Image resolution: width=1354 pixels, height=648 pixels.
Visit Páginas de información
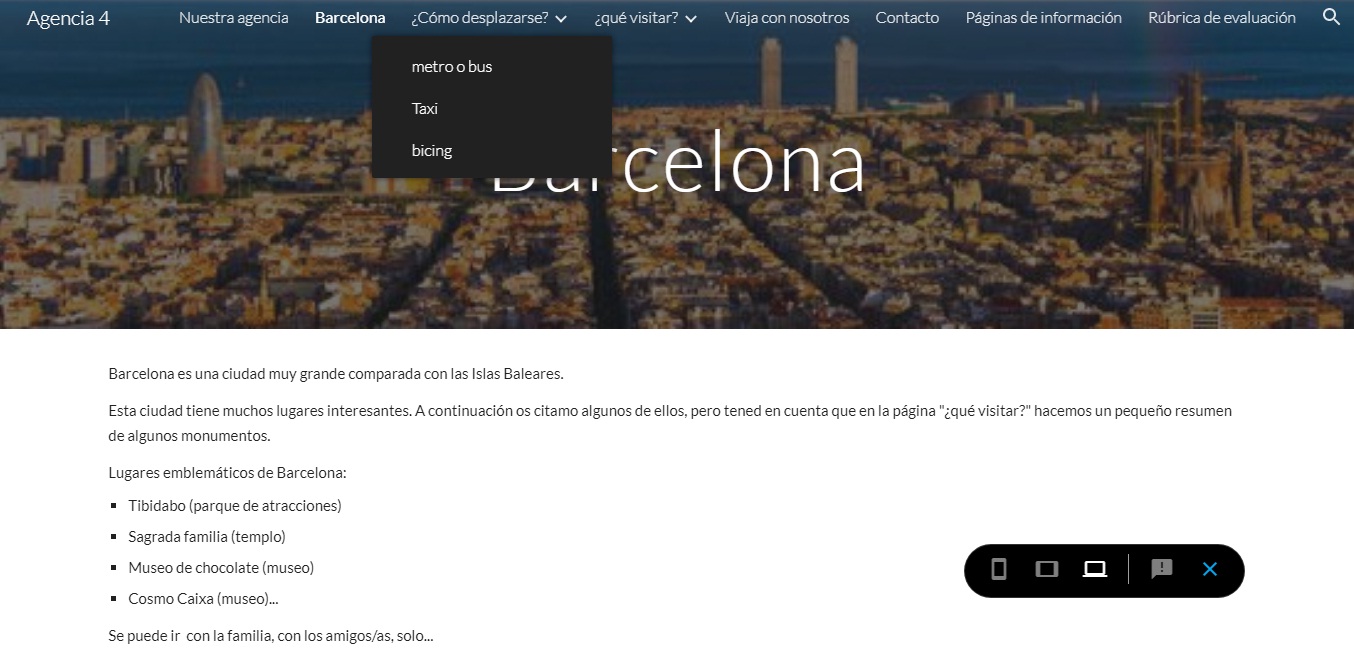click(1043, 18)
